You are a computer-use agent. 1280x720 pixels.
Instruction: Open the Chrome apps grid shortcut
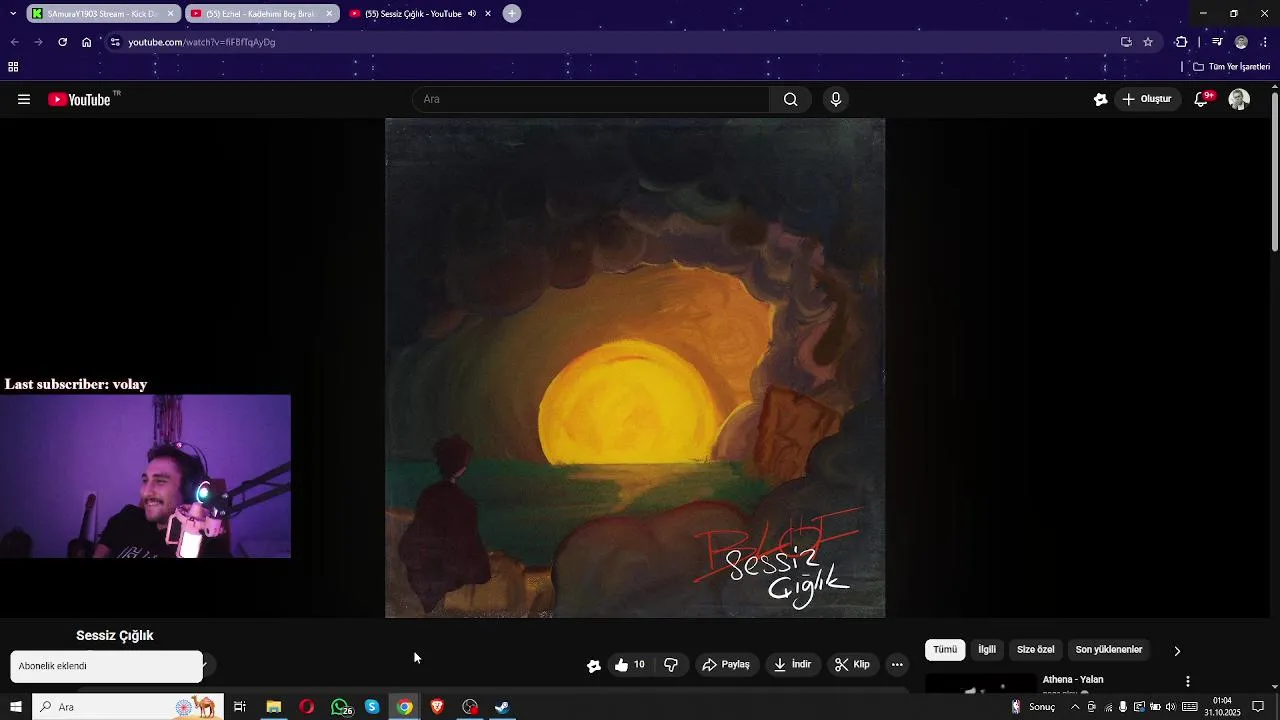pyautogui.click(x=13, y=67)
